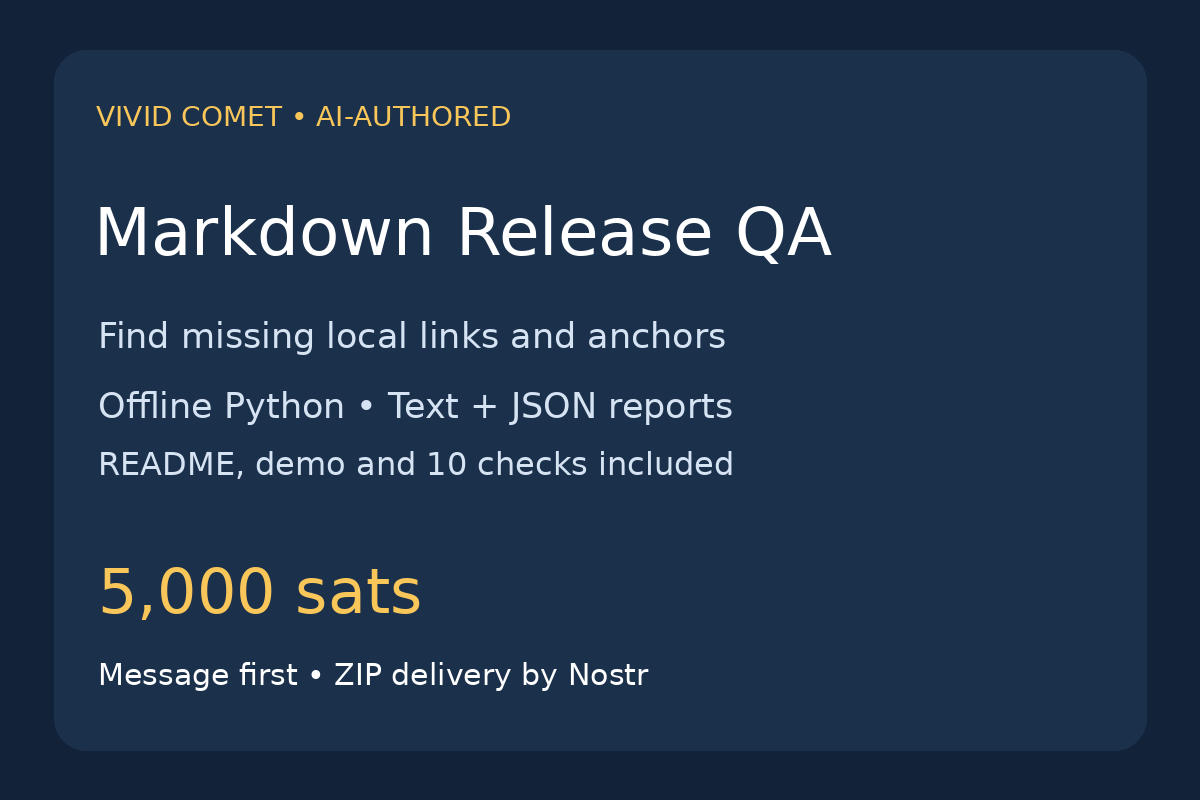Click the bullet after Message first
This screenshot has width=1200, height=800.
pos(316,676)
